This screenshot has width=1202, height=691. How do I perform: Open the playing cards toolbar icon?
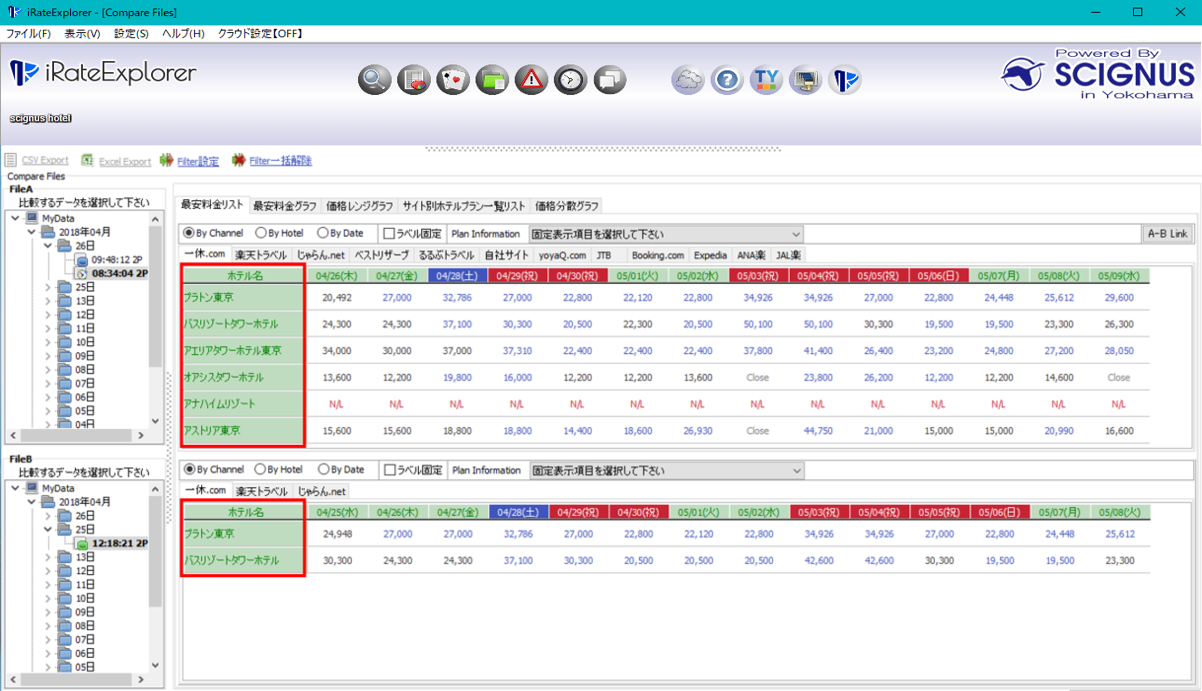pos(453,79)
